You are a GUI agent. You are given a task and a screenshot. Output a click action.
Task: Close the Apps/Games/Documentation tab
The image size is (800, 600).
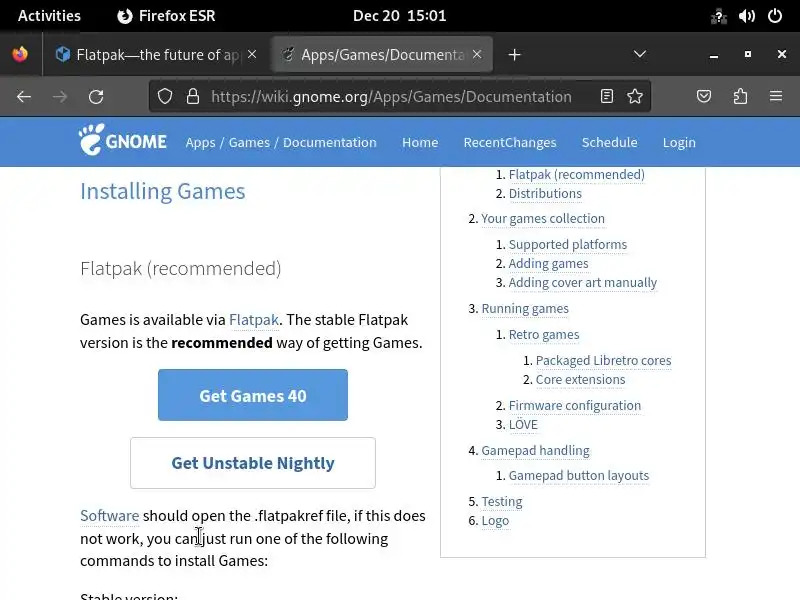(477, 54)
